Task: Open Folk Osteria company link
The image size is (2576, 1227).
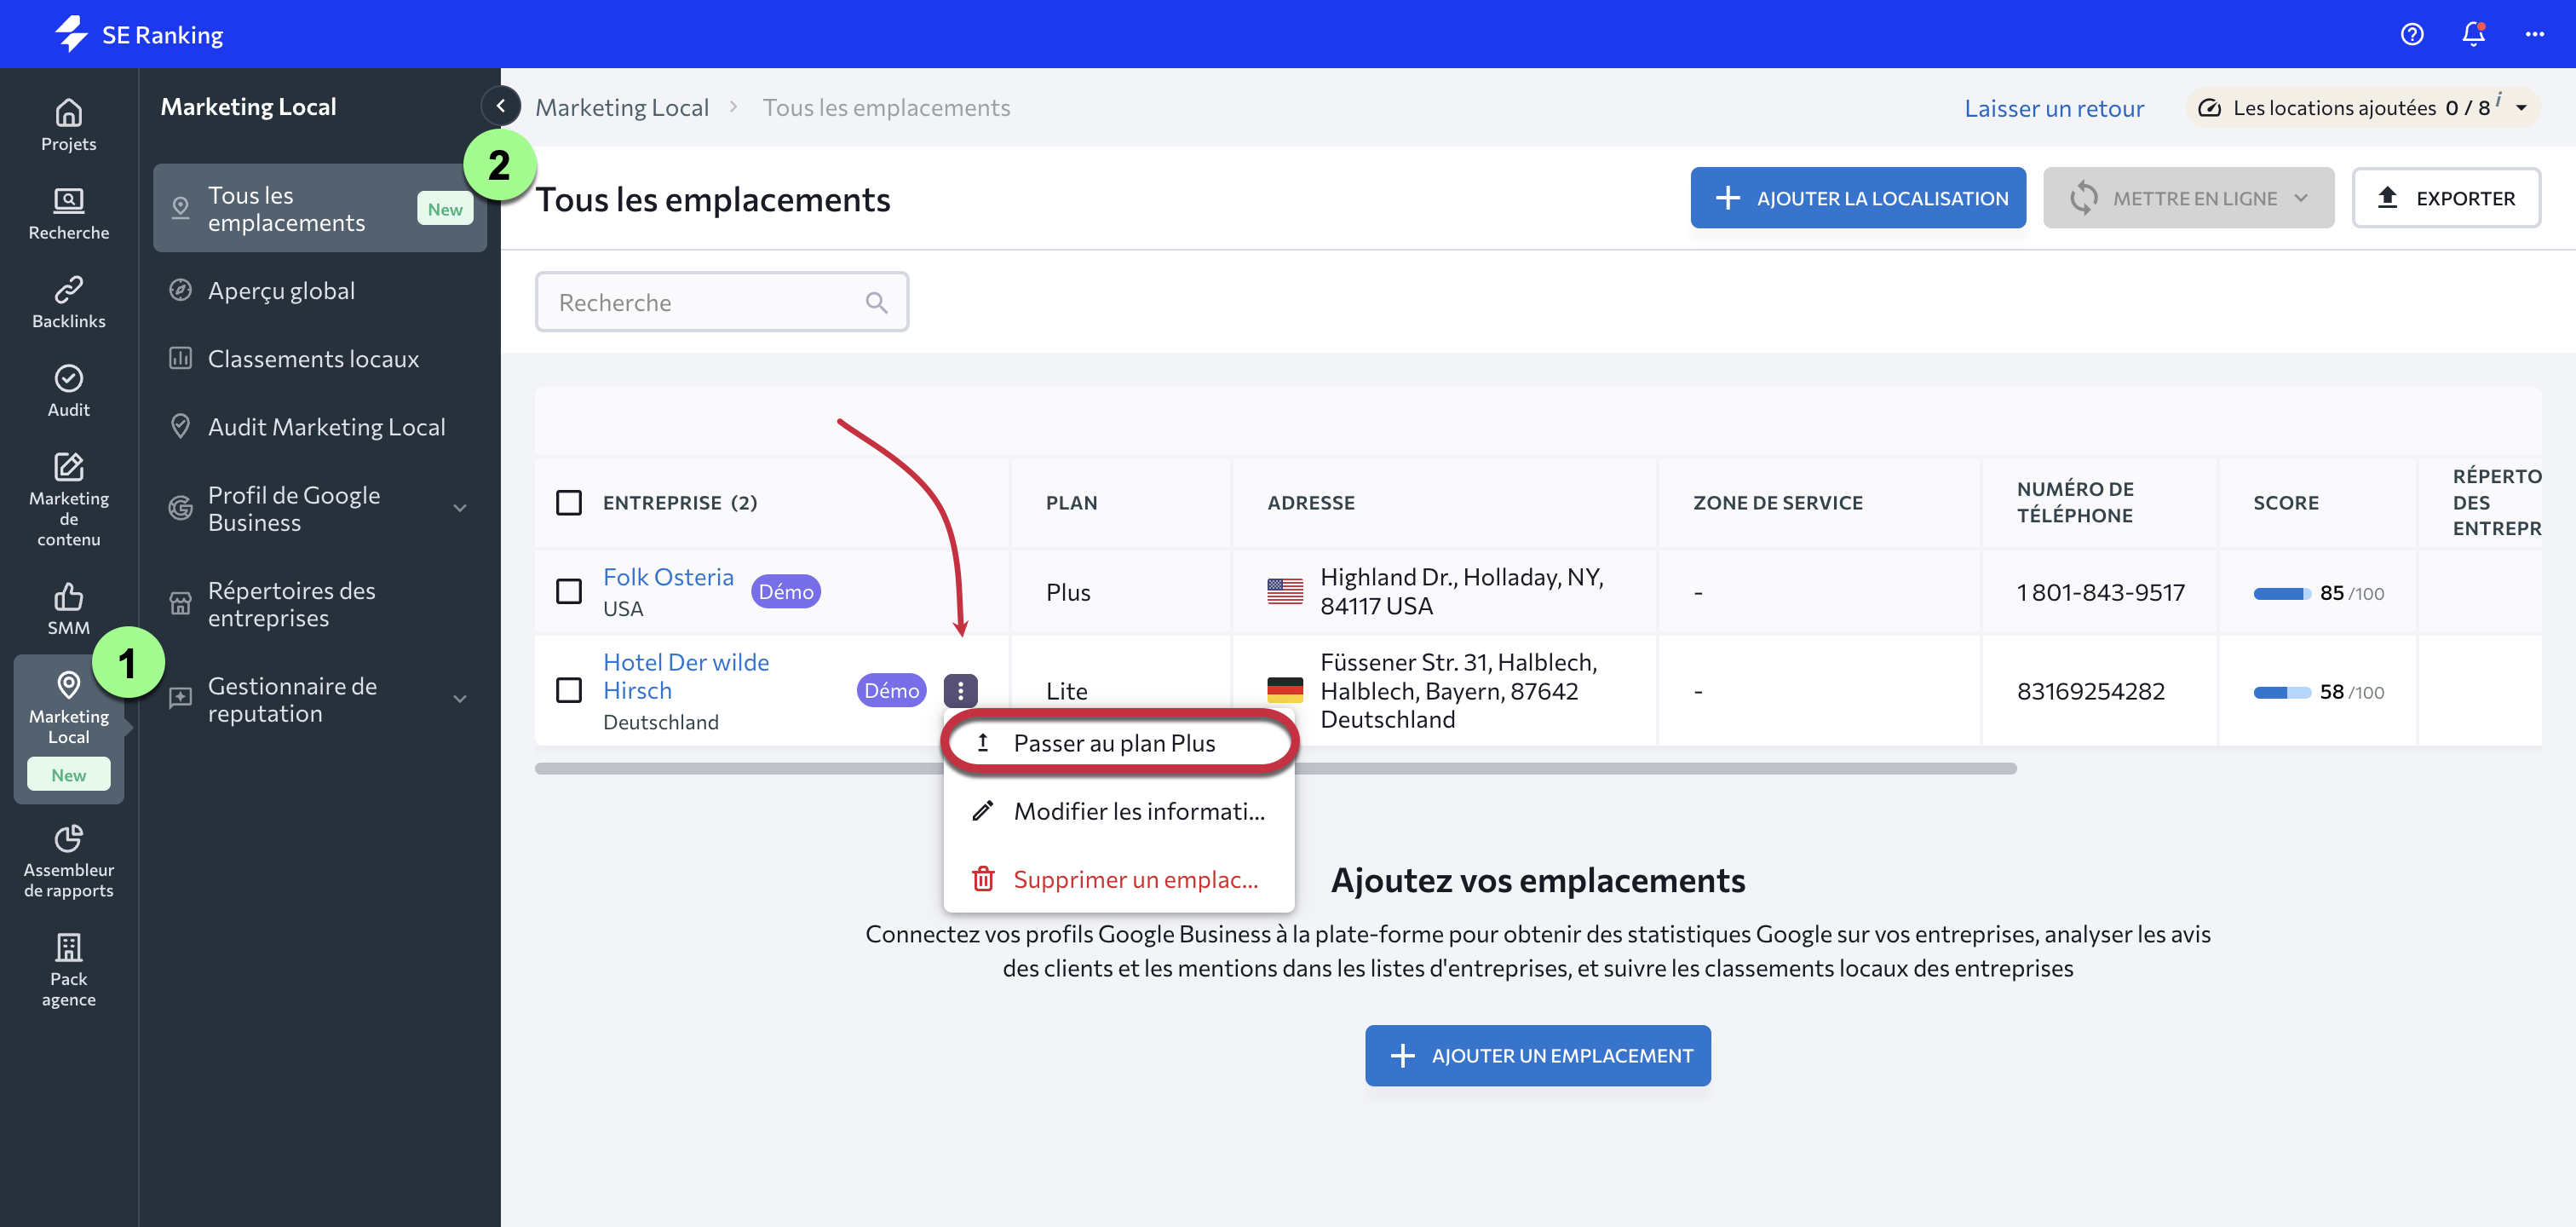Action: point(668,577)
